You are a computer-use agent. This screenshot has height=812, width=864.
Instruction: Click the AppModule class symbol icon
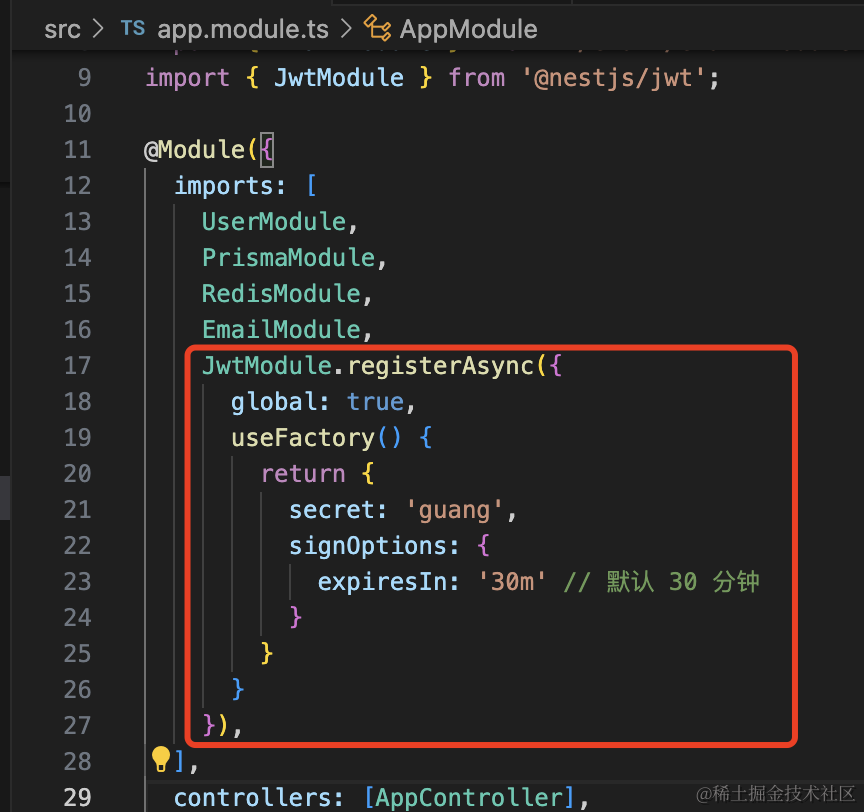pos(377,29)
